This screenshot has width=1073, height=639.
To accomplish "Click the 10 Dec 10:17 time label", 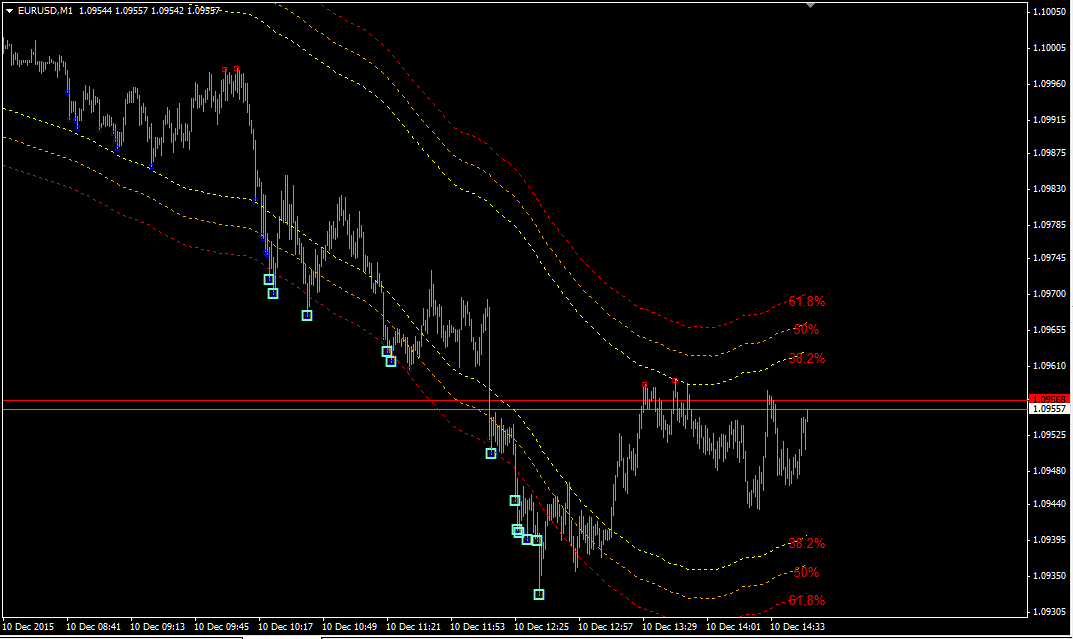I will [285, 627].
